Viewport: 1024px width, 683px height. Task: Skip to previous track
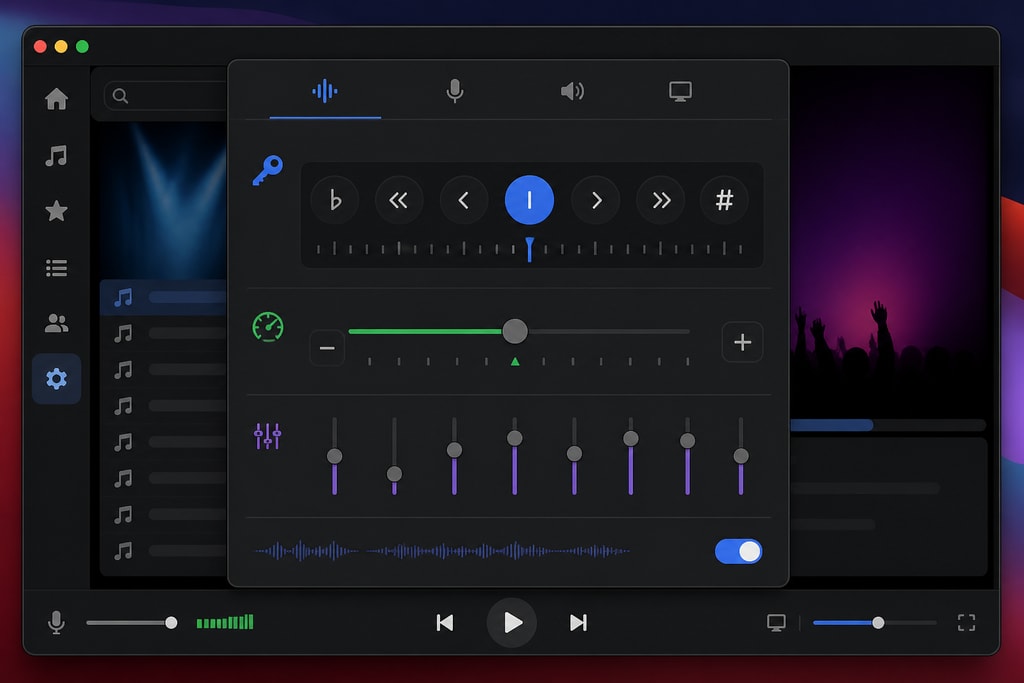click(445, 623)
